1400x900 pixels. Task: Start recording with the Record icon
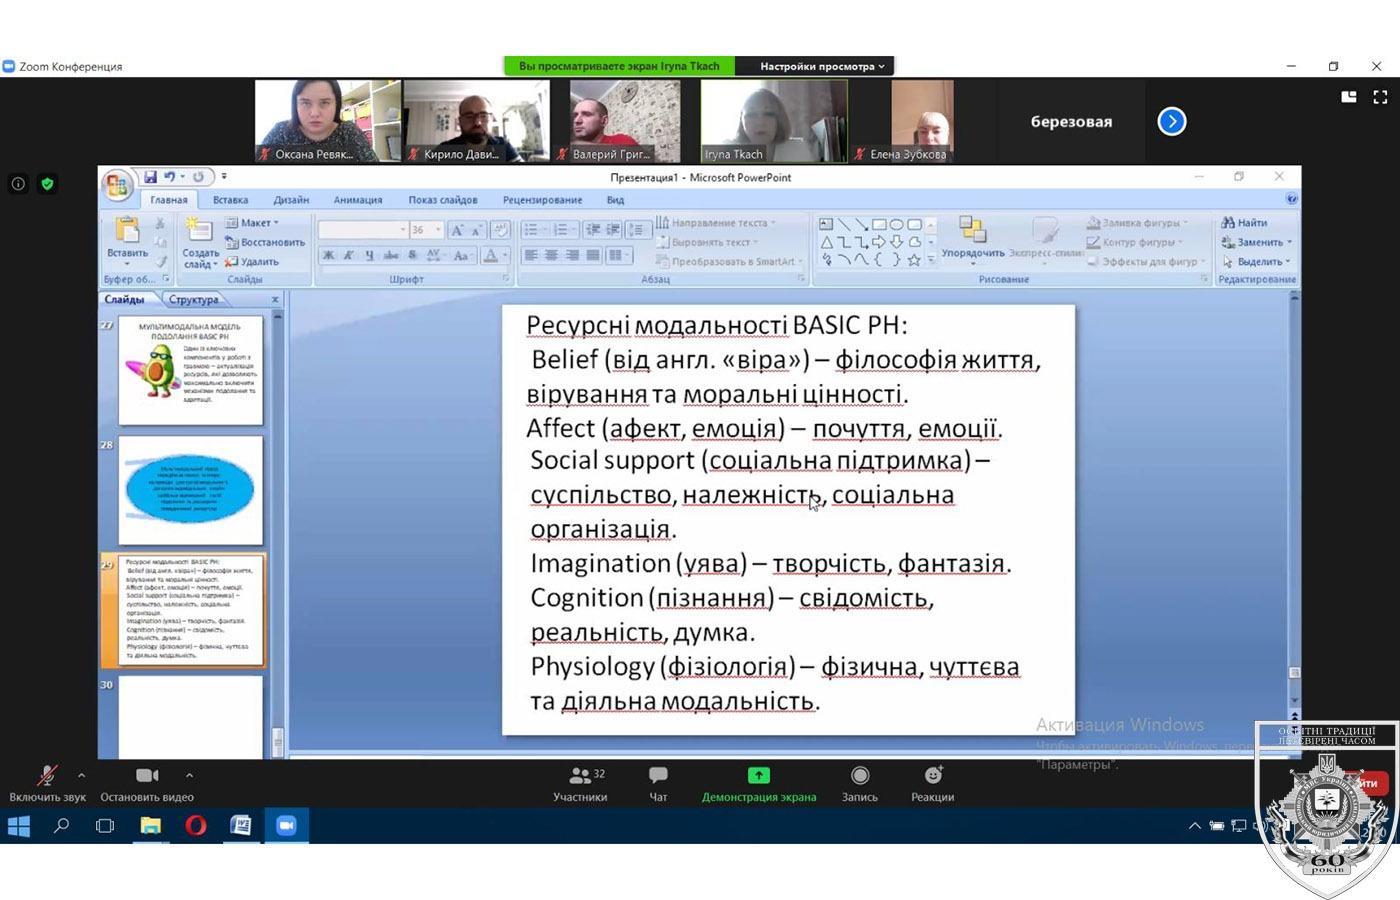[x=859, y=776]
